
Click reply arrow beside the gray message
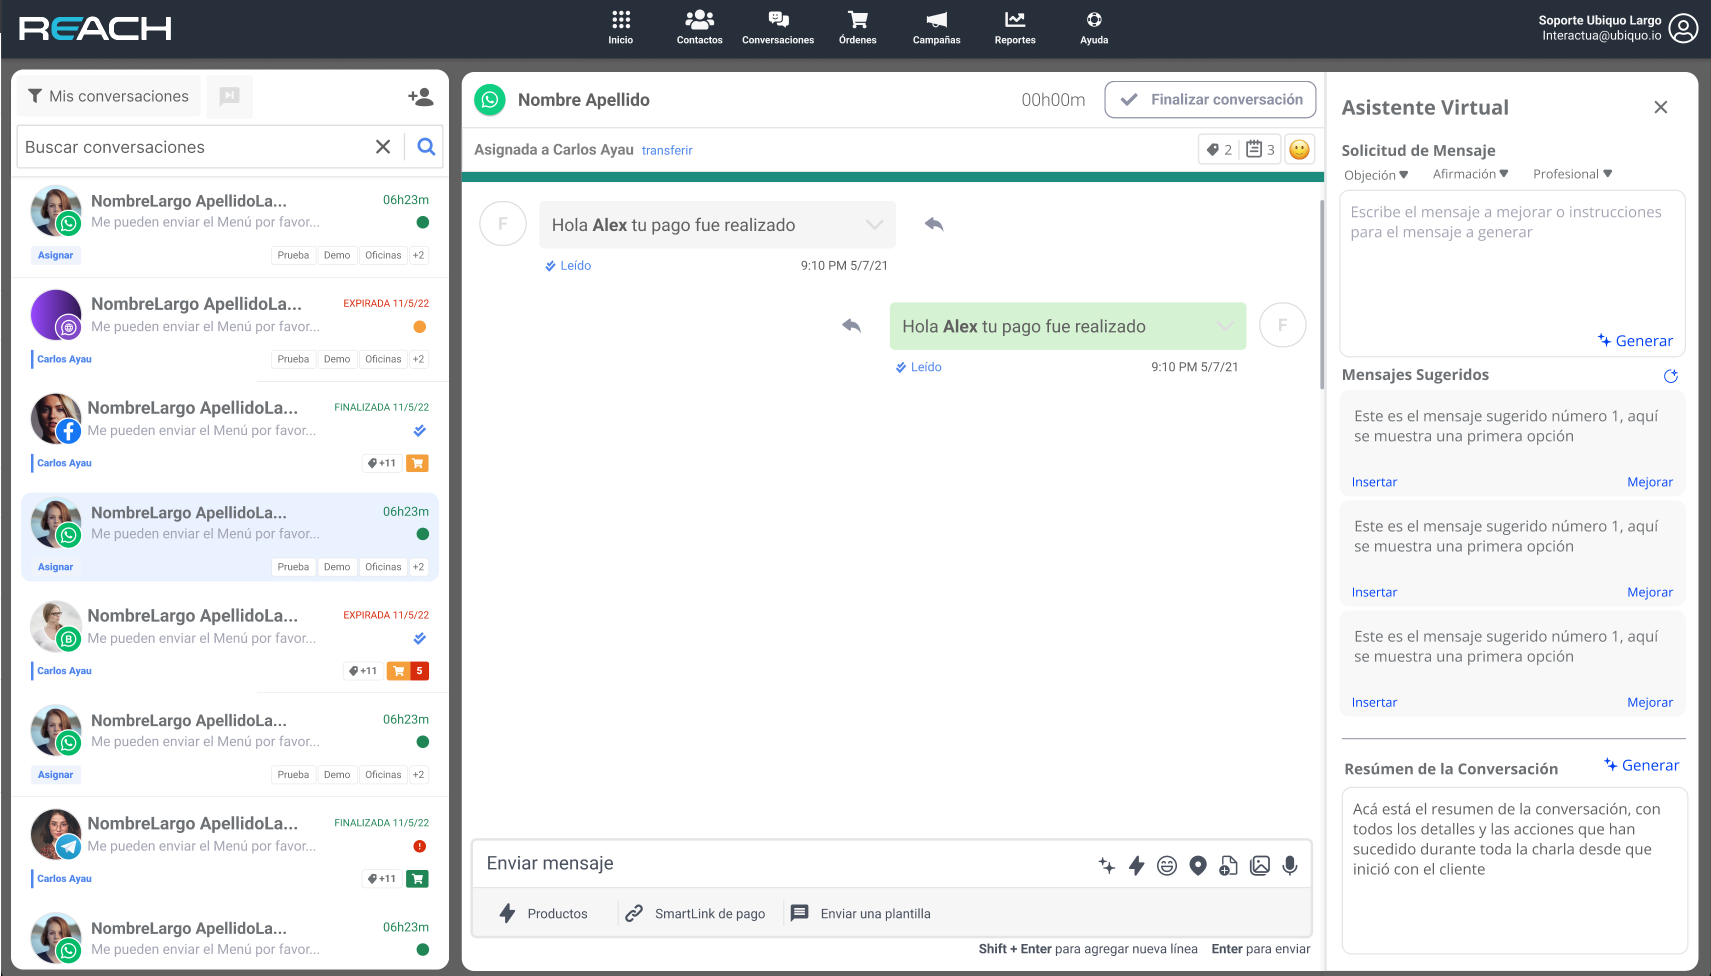(934, 224)
